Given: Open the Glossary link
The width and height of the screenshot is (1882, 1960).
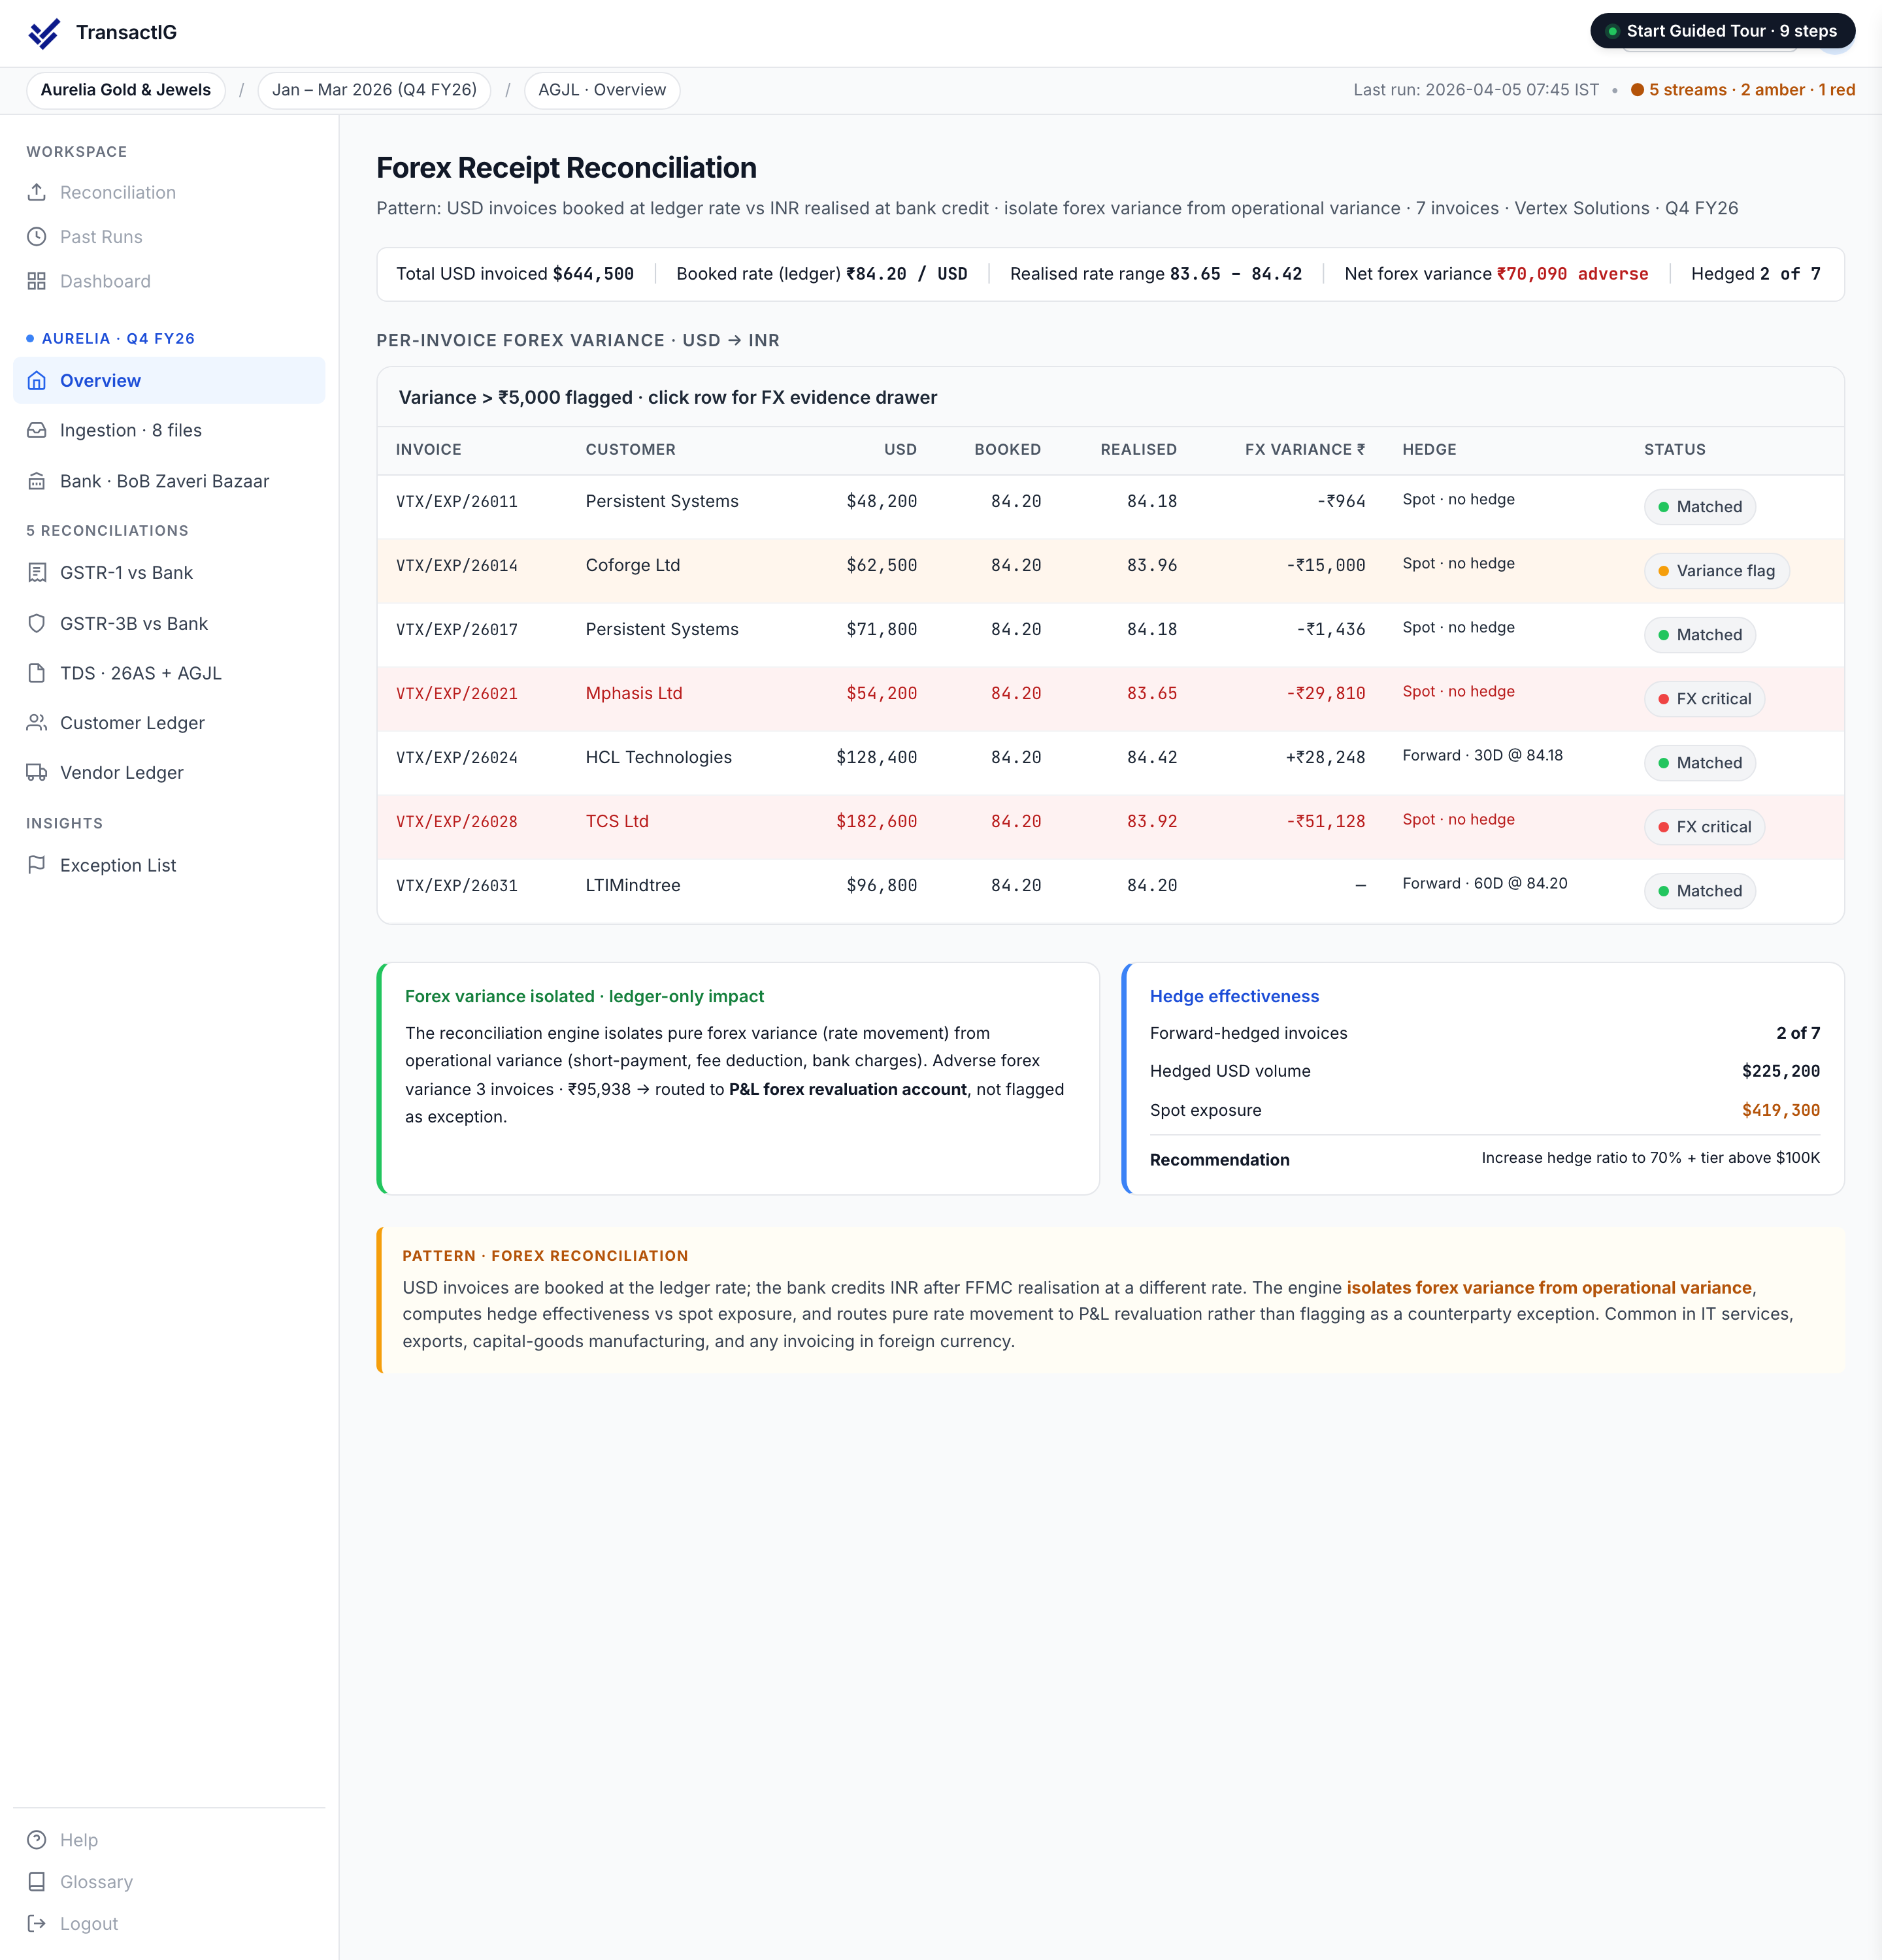Looking at the screenshot, I should coord(169,1882).
